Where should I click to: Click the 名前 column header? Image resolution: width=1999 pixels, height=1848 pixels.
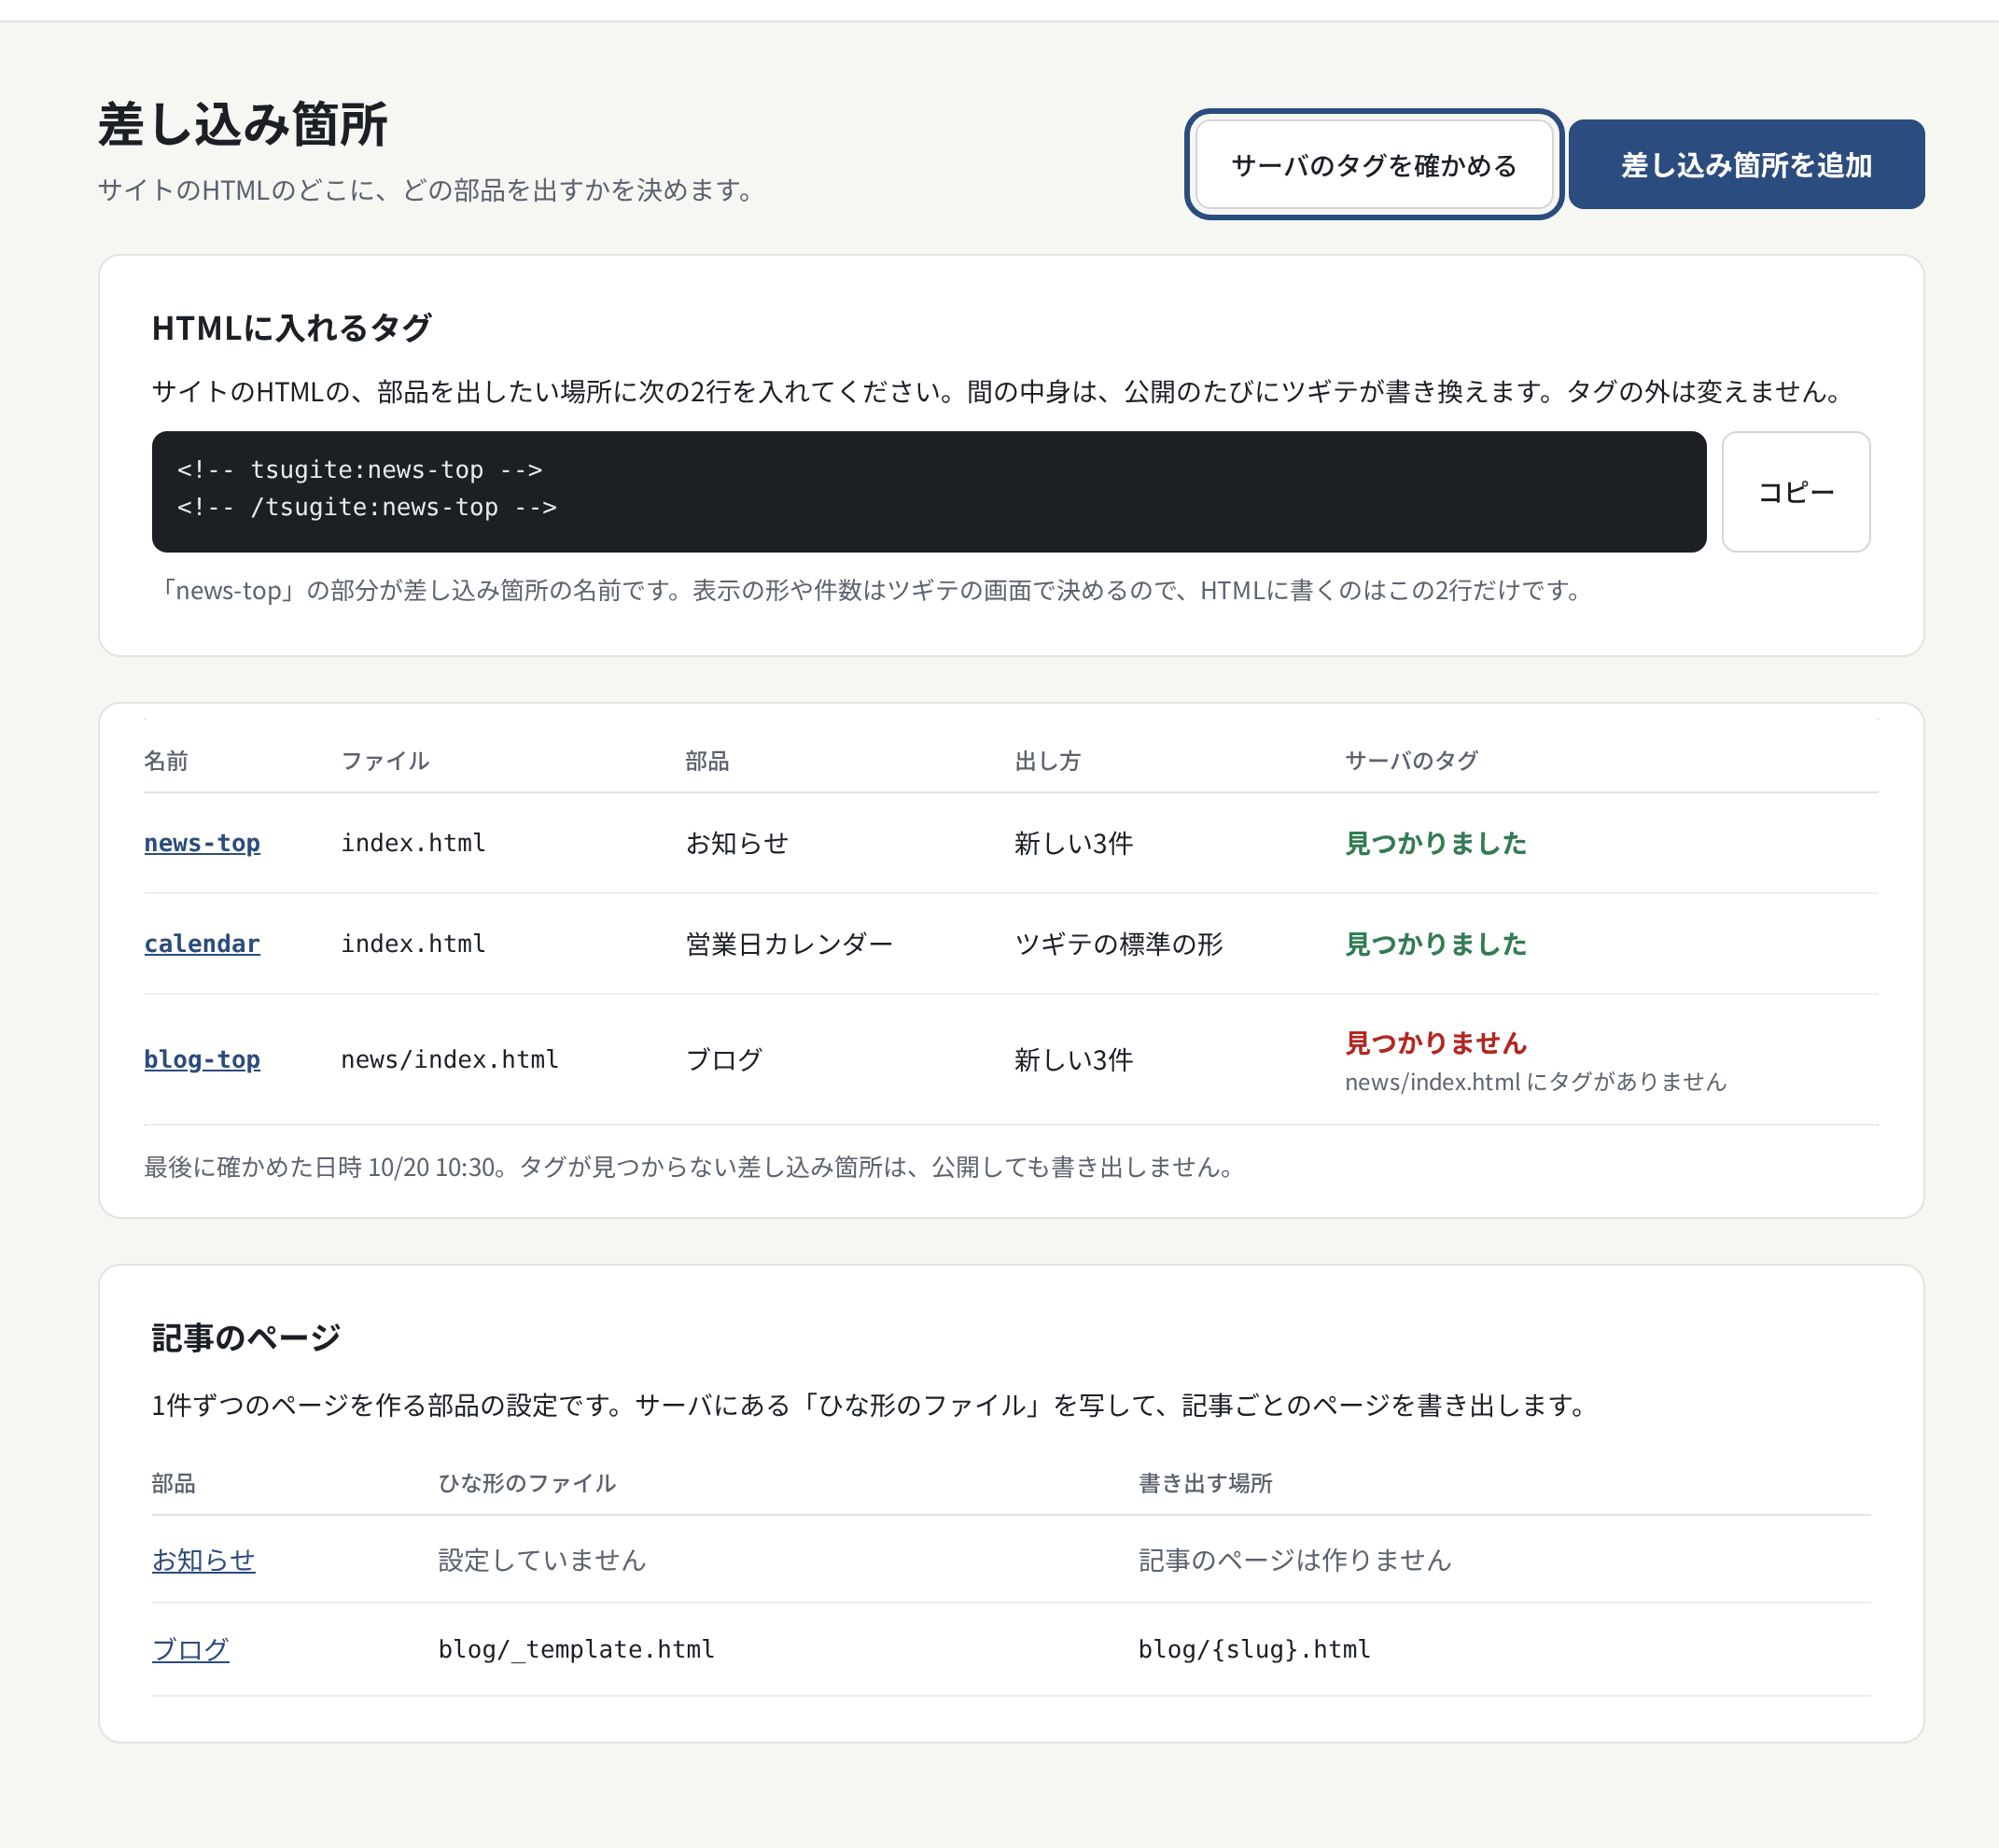pyautogui.click(x=166, y=761)
